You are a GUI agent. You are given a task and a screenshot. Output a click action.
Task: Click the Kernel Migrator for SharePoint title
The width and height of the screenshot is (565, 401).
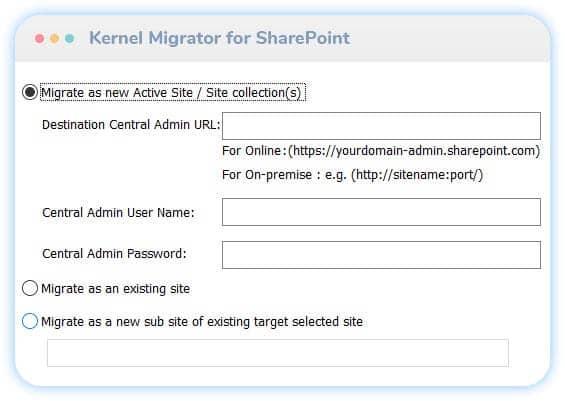point(219,38)
